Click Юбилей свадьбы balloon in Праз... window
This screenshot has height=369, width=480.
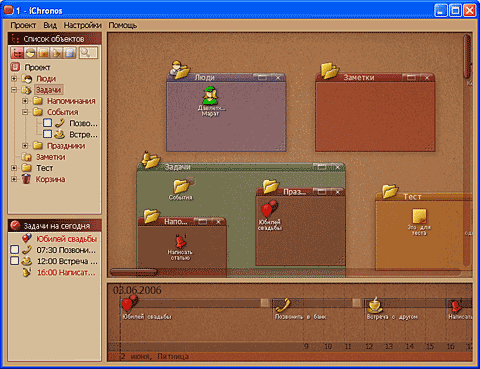tap(269, 209)
